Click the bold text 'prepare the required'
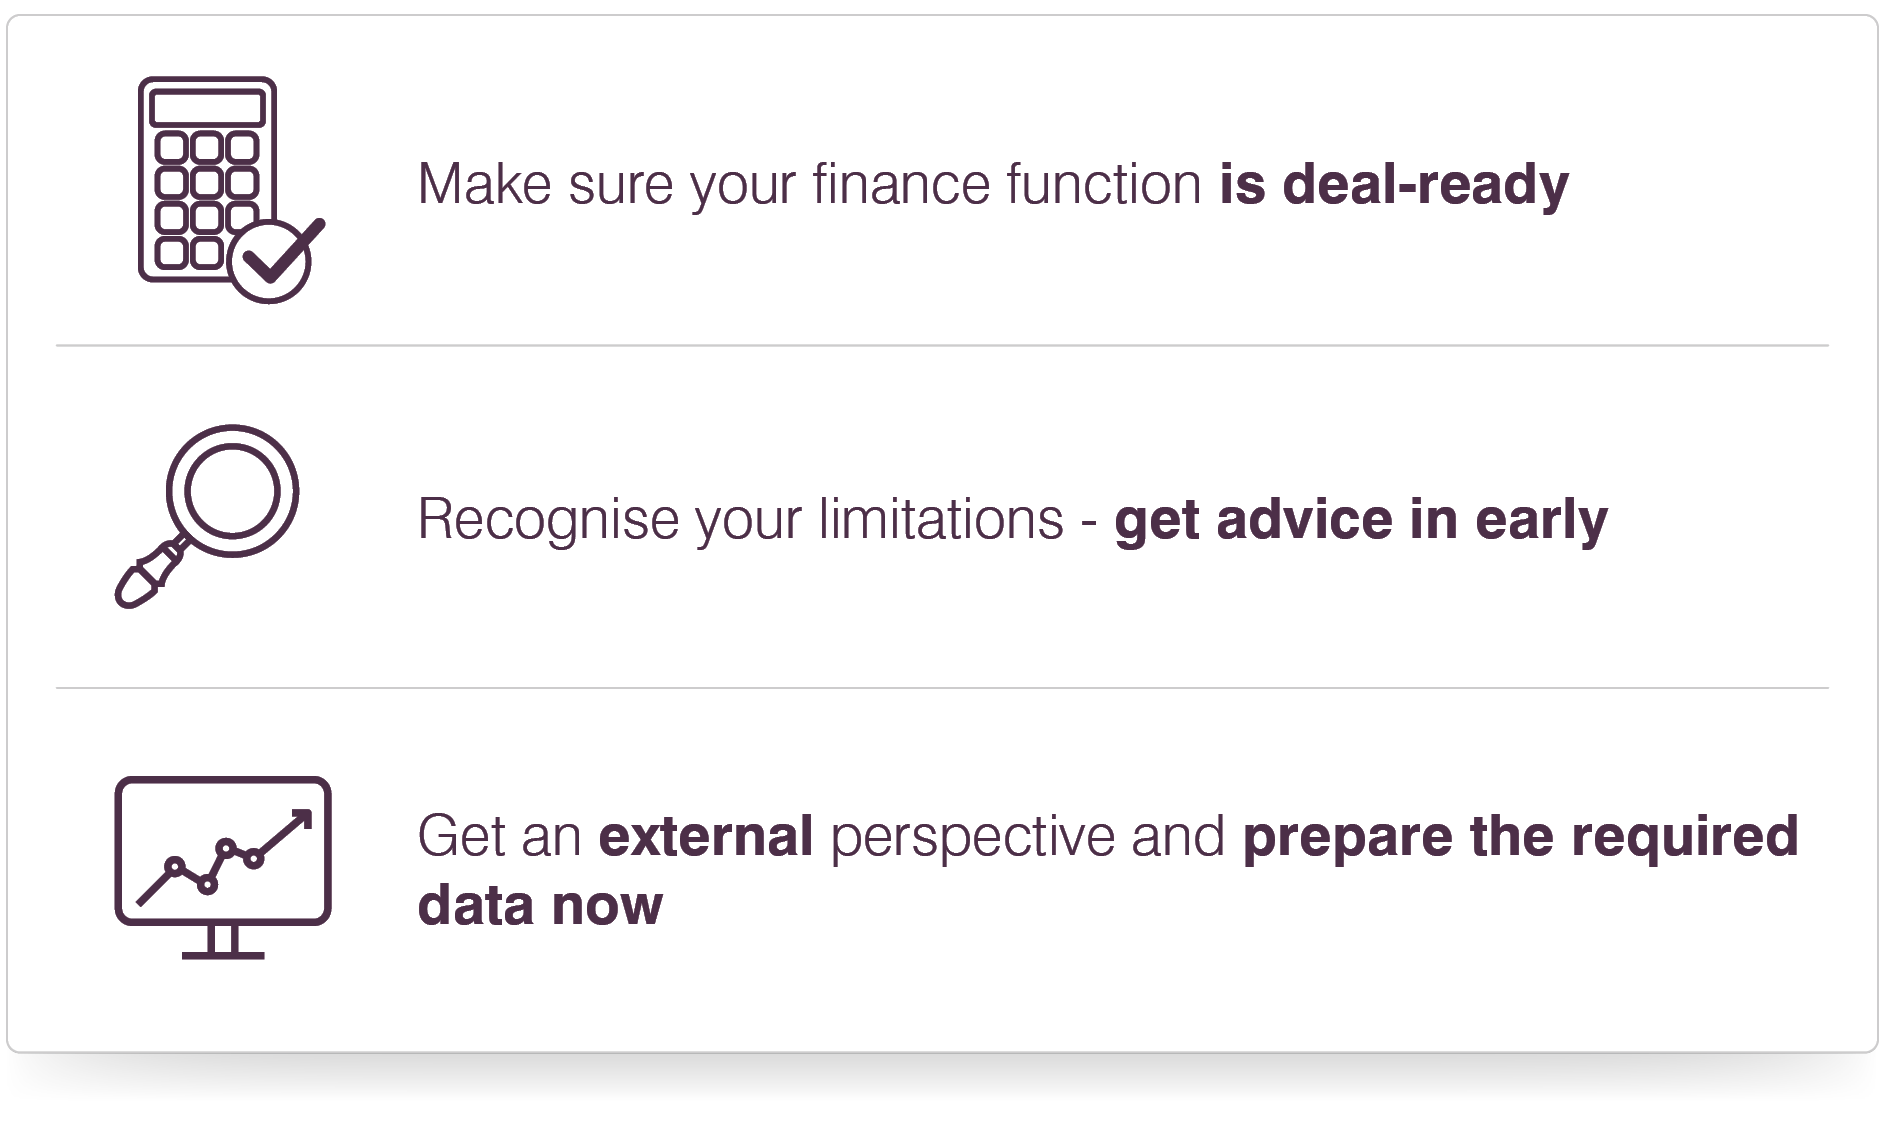Viewport: 1881px width, 1124px height. (x=1520, y=838)
